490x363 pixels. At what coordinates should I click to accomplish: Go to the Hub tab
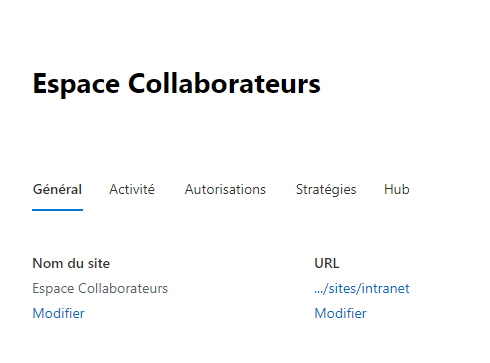[397, 189]
